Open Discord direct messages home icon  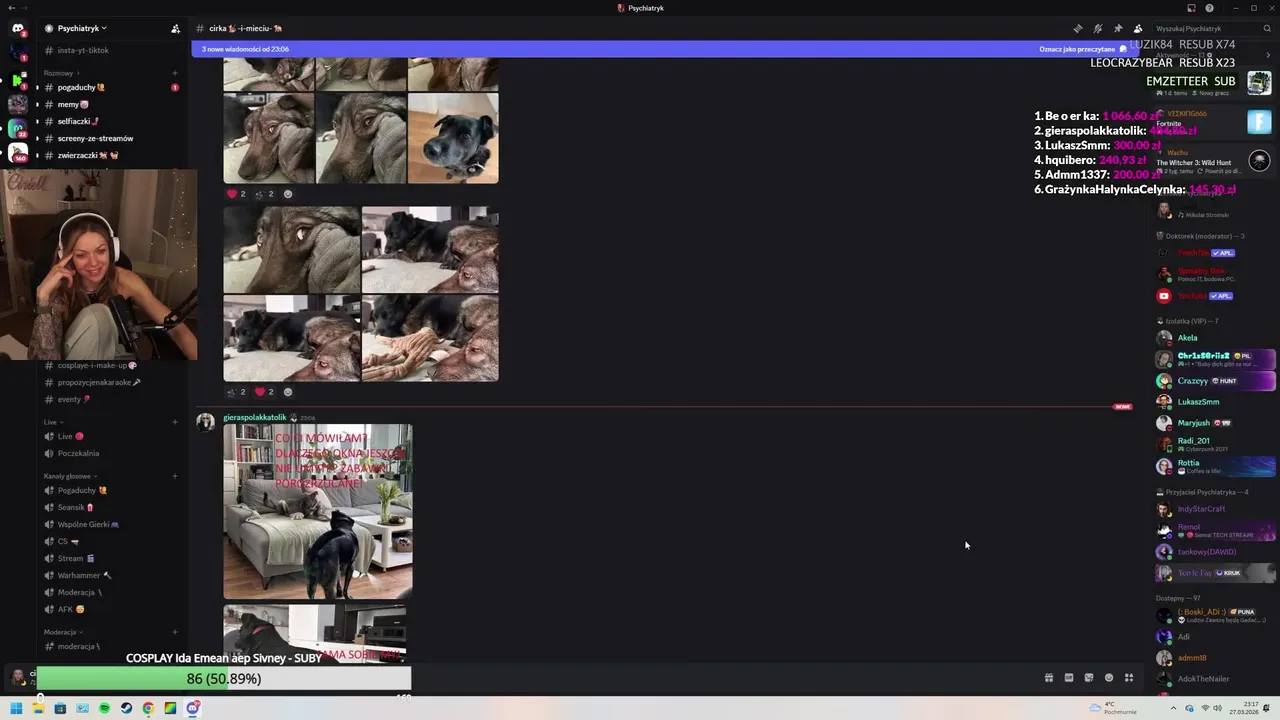tap(18, 28)
